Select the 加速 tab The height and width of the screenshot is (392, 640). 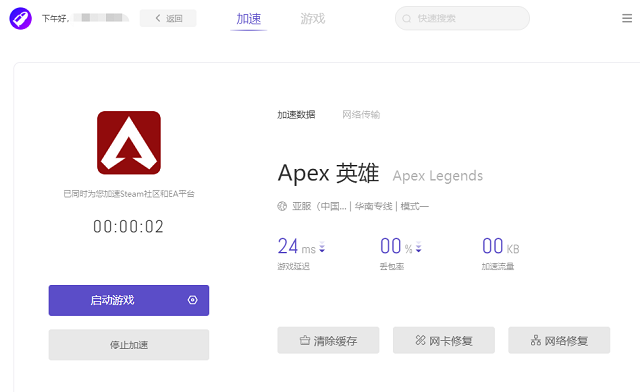tap(249, 19)
